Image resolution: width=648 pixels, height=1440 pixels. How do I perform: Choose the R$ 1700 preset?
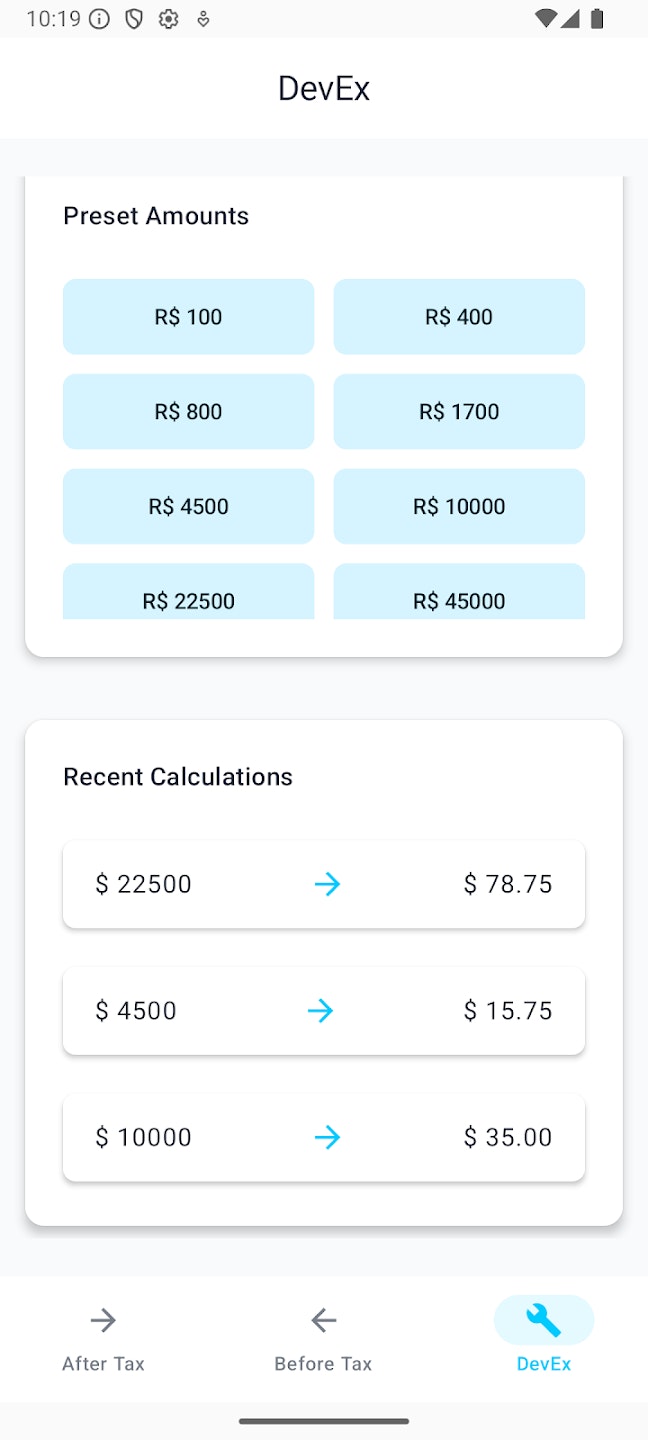click(x=459, y=412)
